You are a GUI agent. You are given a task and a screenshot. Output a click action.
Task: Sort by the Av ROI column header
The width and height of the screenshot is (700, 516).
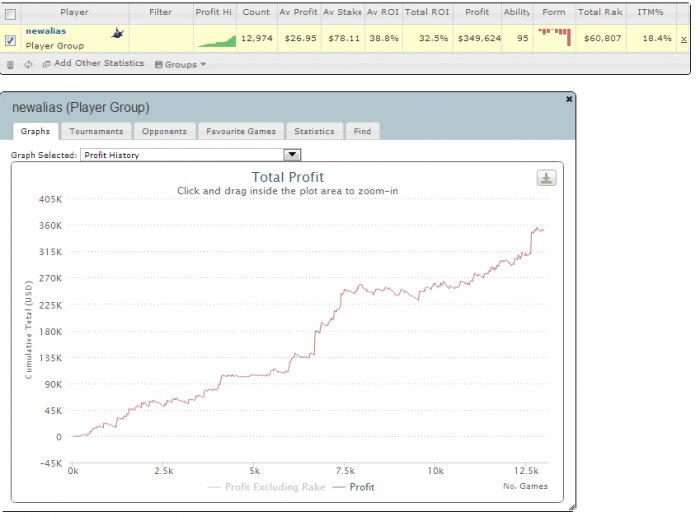pyautogui.click(x=383, y=12)
